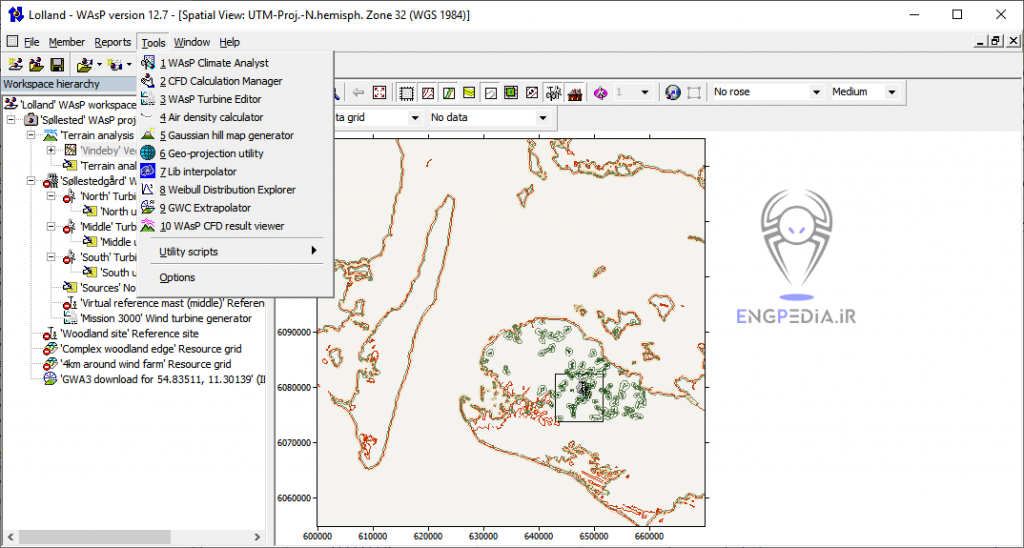This screenshot has width=1024, height=548.
Task: Open the 'No rose' dropdown
Action: tap(814, 92)
